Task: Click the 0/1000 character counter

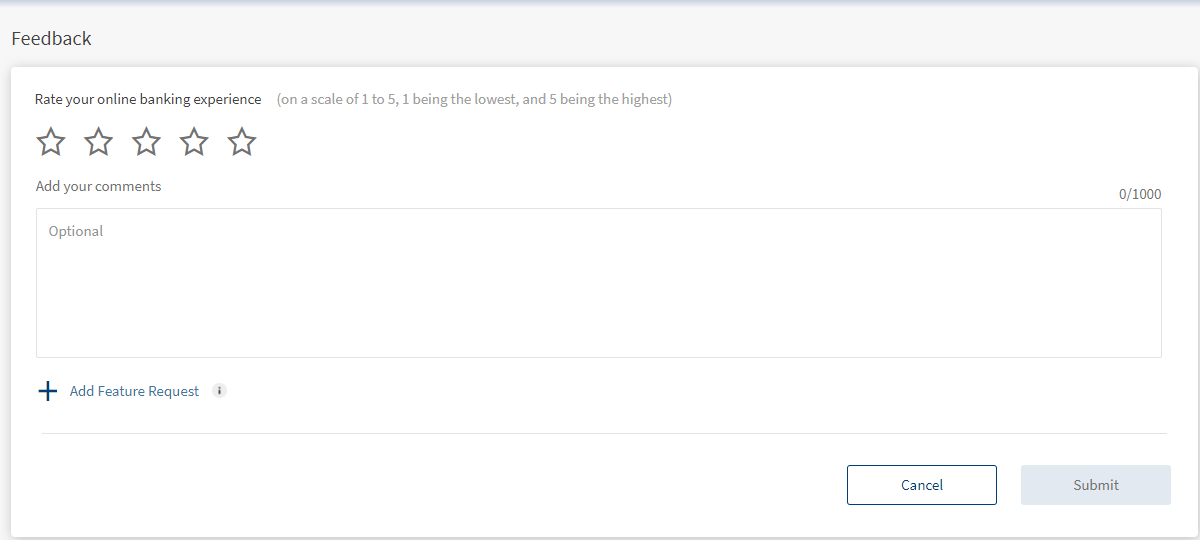Action: 1140,194
